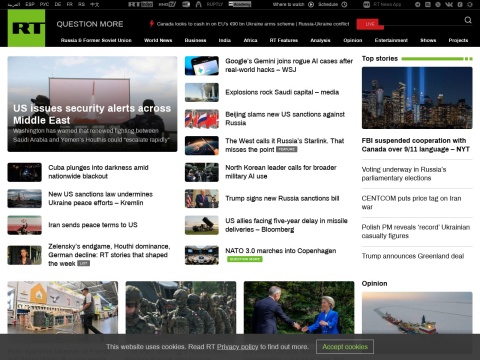The image size is (480, 360).
Task: Click the green RT logo
Action: click(x=26, y=28)
